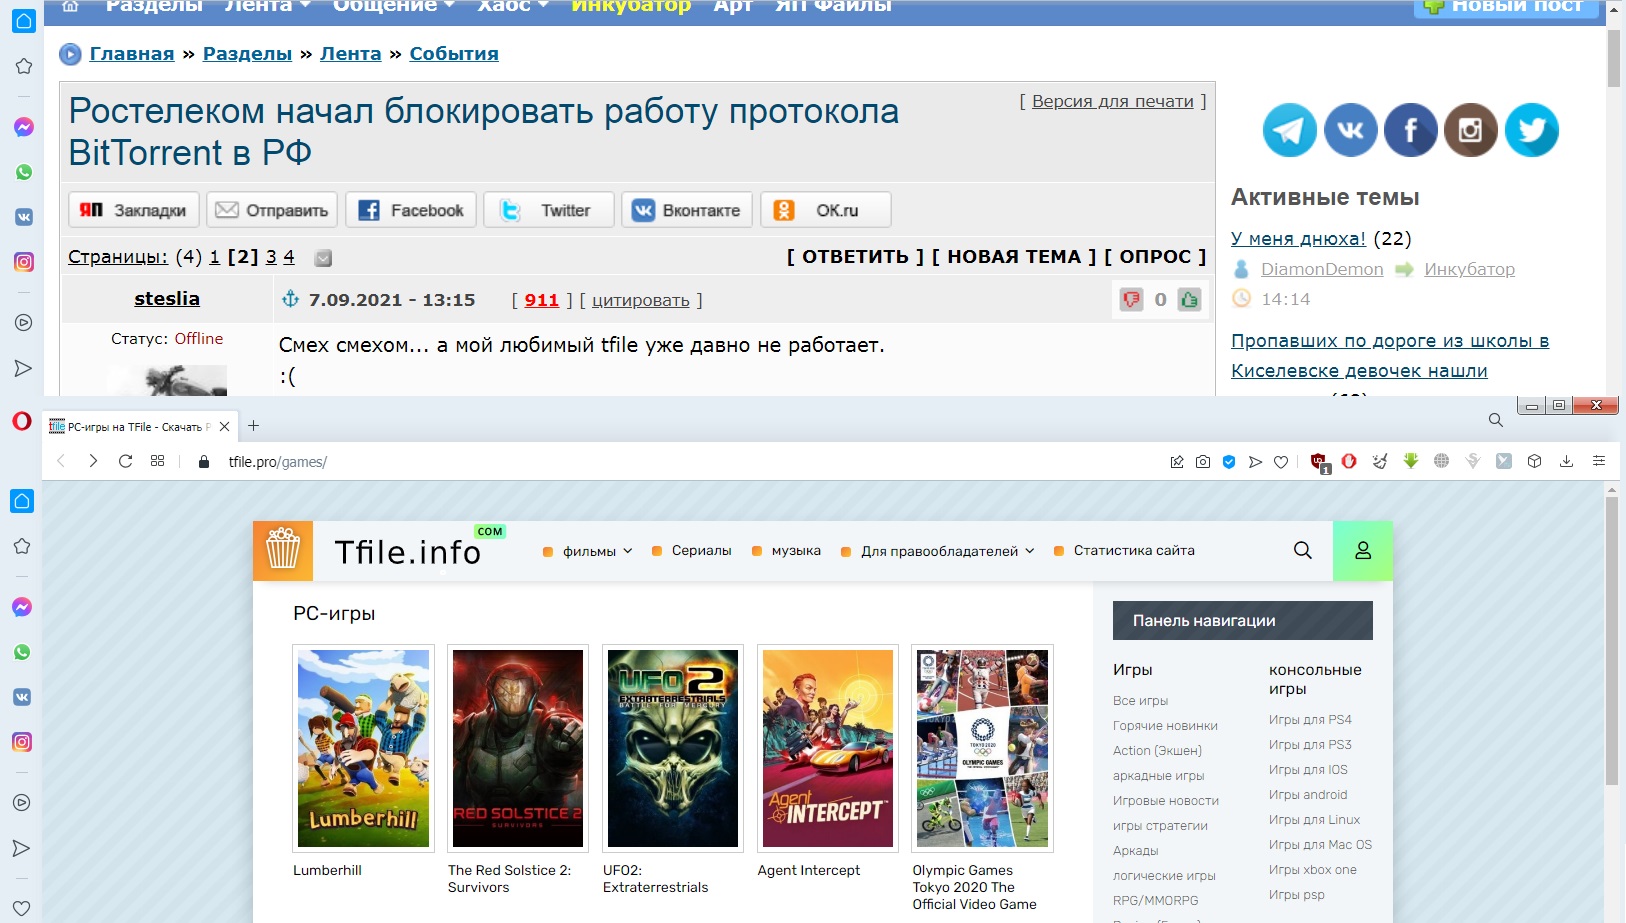Reload the tfile.pro page
Viewport: 1626px width, 923px height.
click(125, 461)
